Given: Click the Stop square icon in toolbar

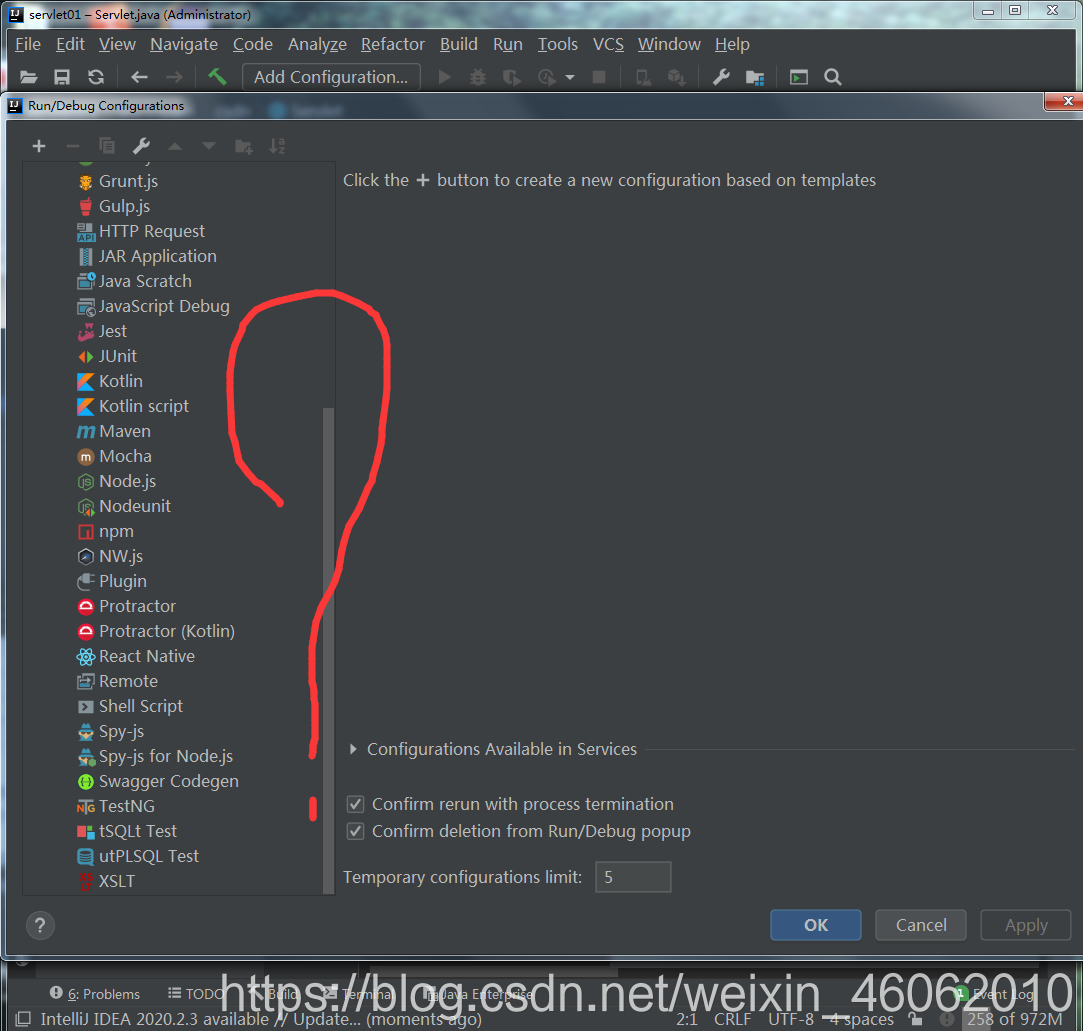Looking at the screenshot, I should pyautogui.click(x=599, y=77).
